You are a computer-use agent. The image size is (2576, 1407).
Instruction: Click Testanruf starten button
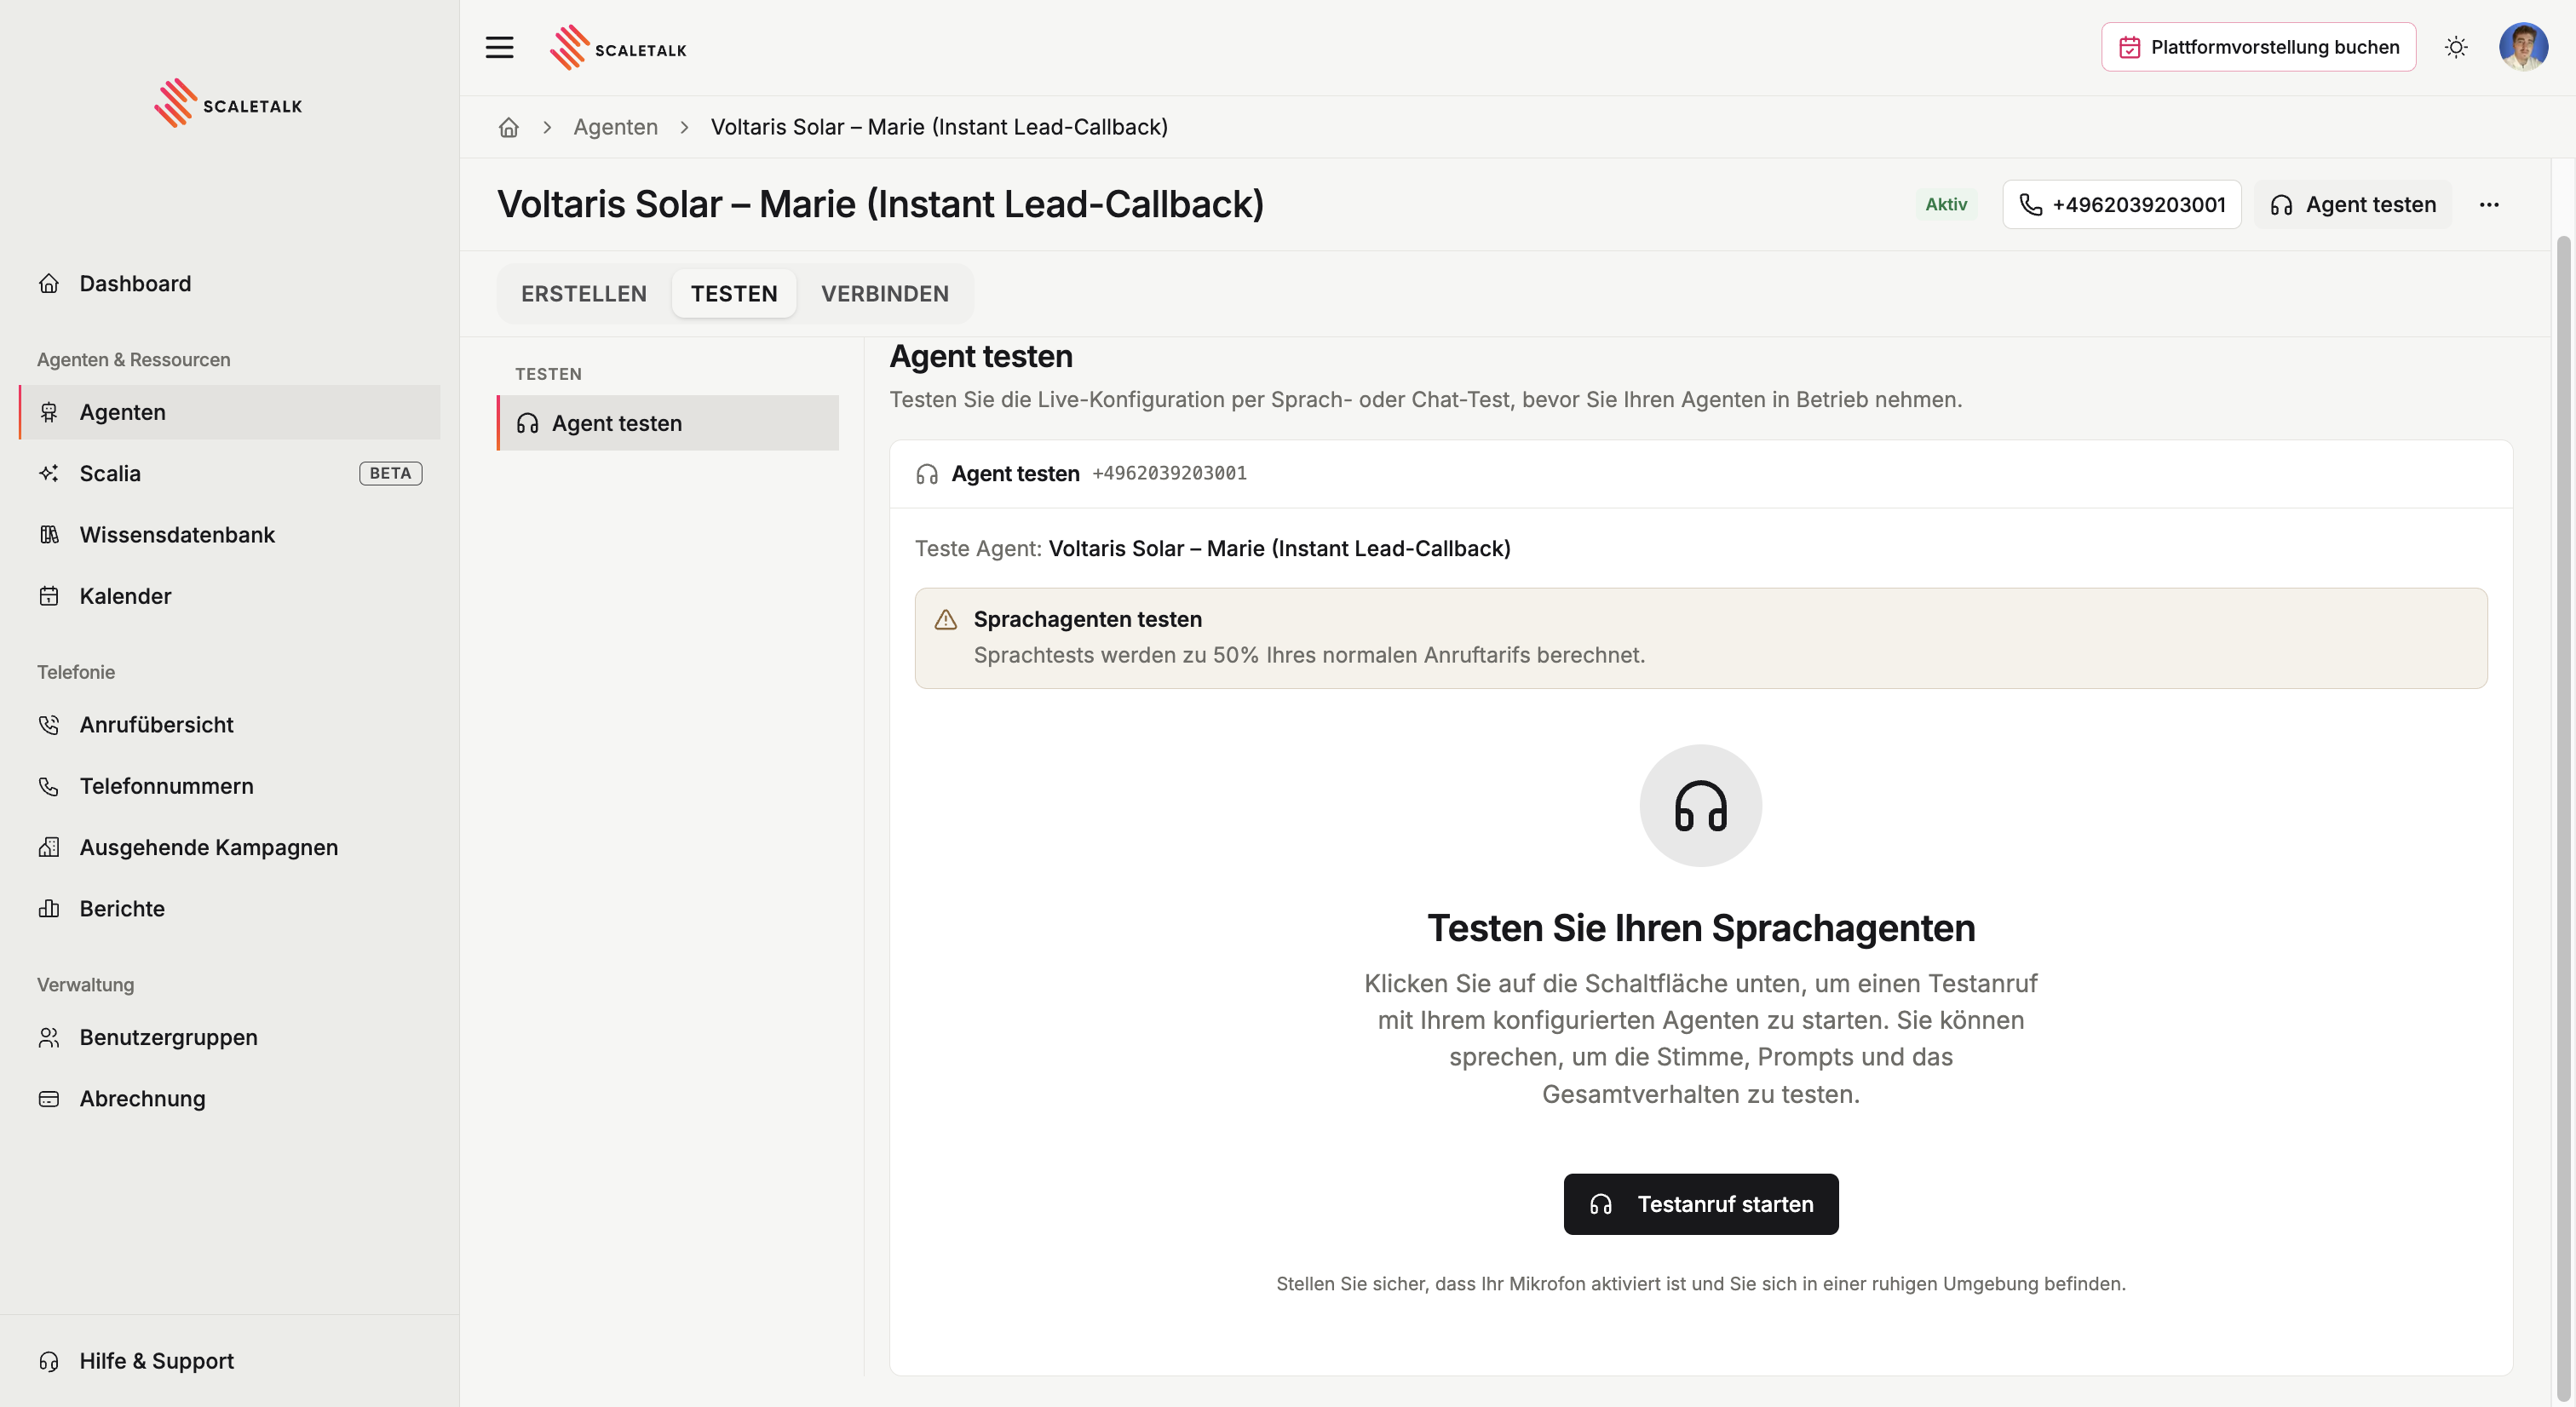[1700, 1204]
